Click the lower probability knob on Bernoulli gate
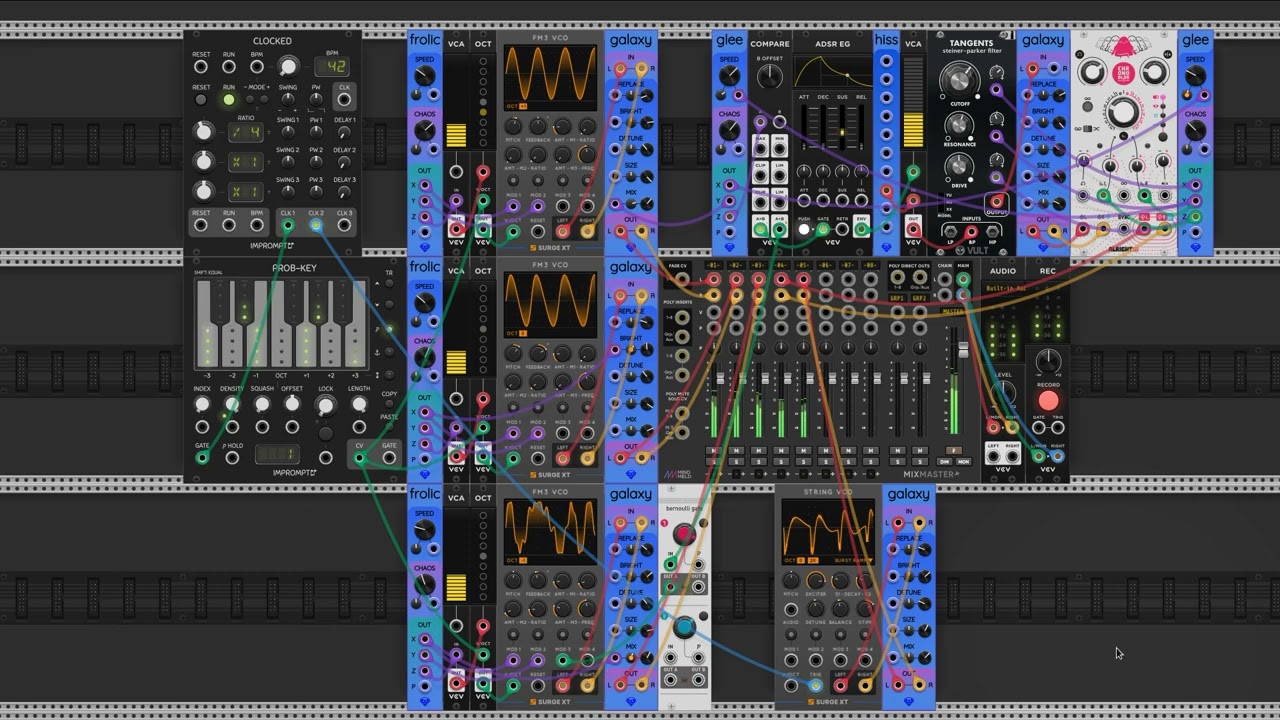1280x720 pixels. point(685,627)
